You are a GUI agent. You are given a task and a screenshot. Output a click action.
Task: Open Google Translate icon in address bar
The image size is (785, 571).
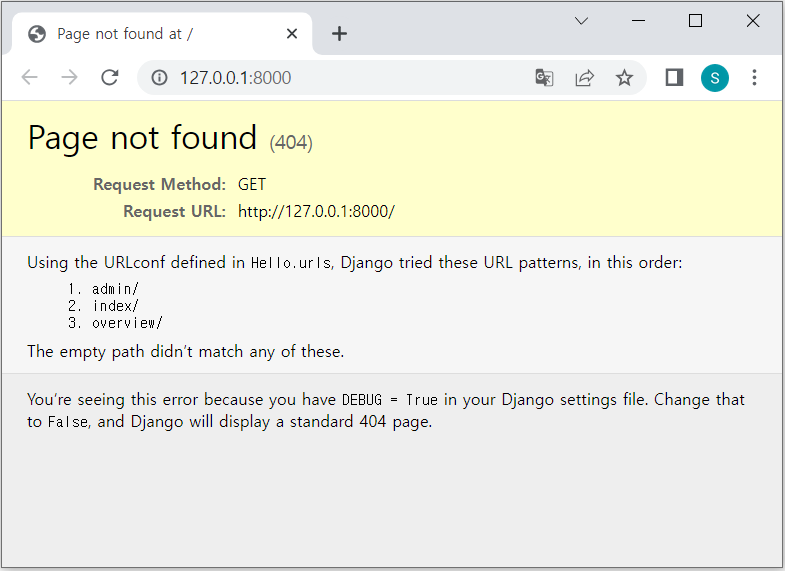[x=544, y=78]
